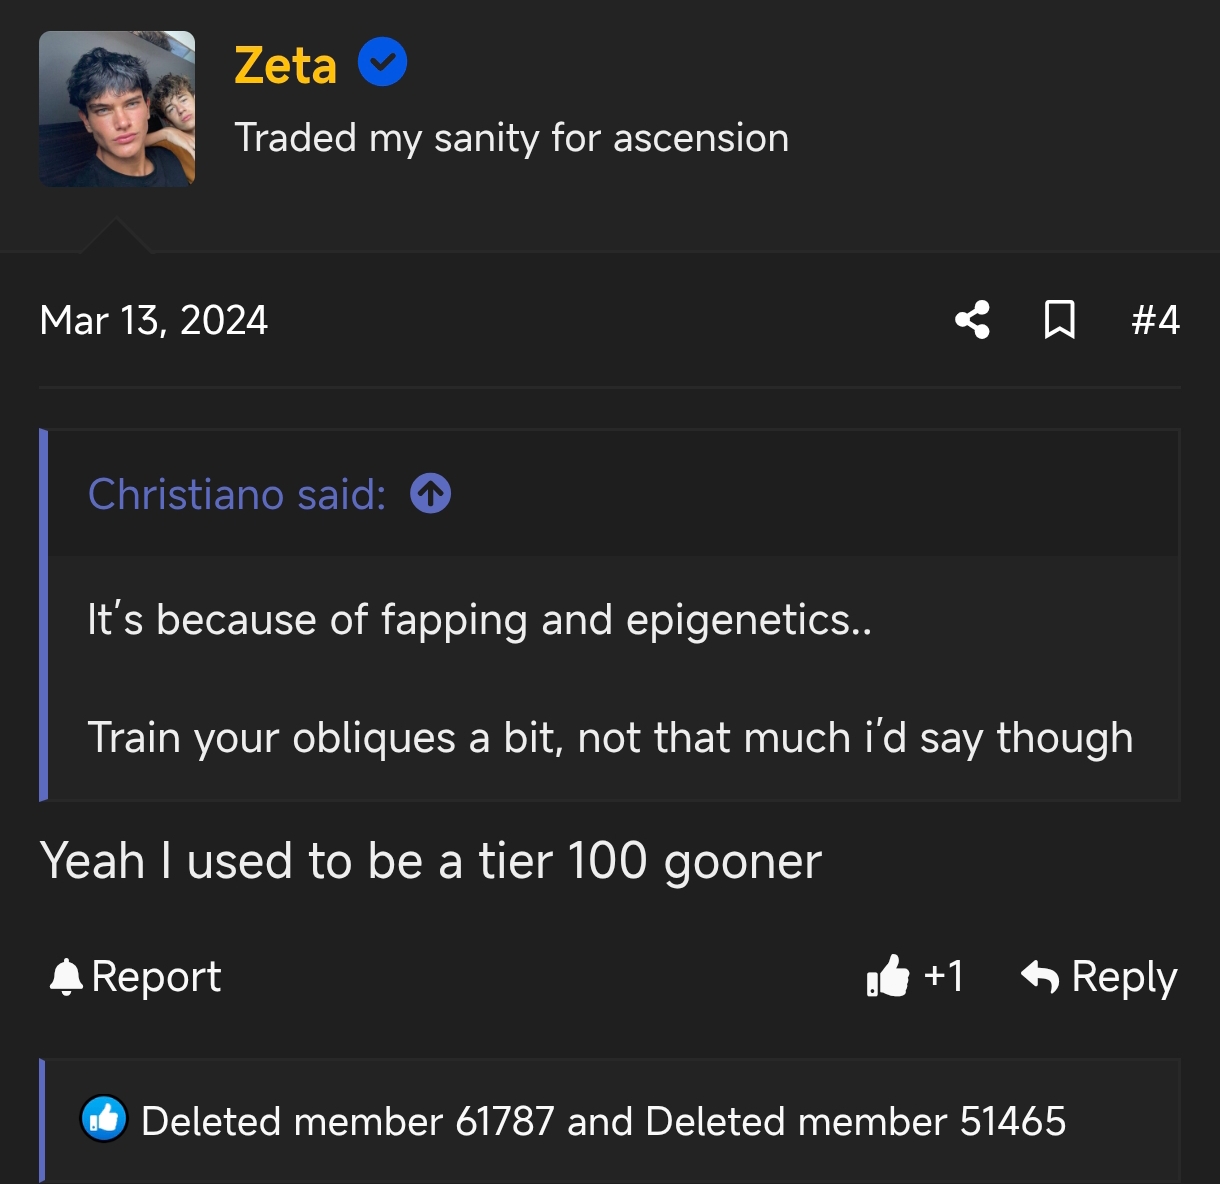Click the +1 reaction count

point(944,976)
